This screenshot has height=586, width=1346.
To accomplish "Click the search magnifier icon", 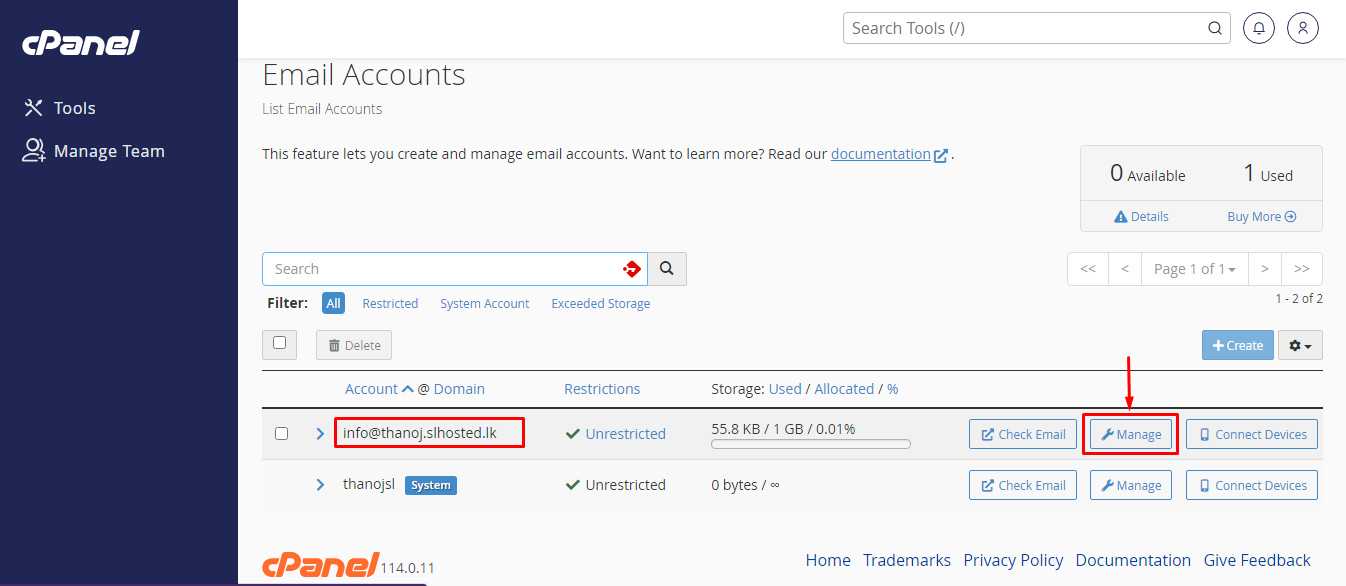I will point(666,268).
